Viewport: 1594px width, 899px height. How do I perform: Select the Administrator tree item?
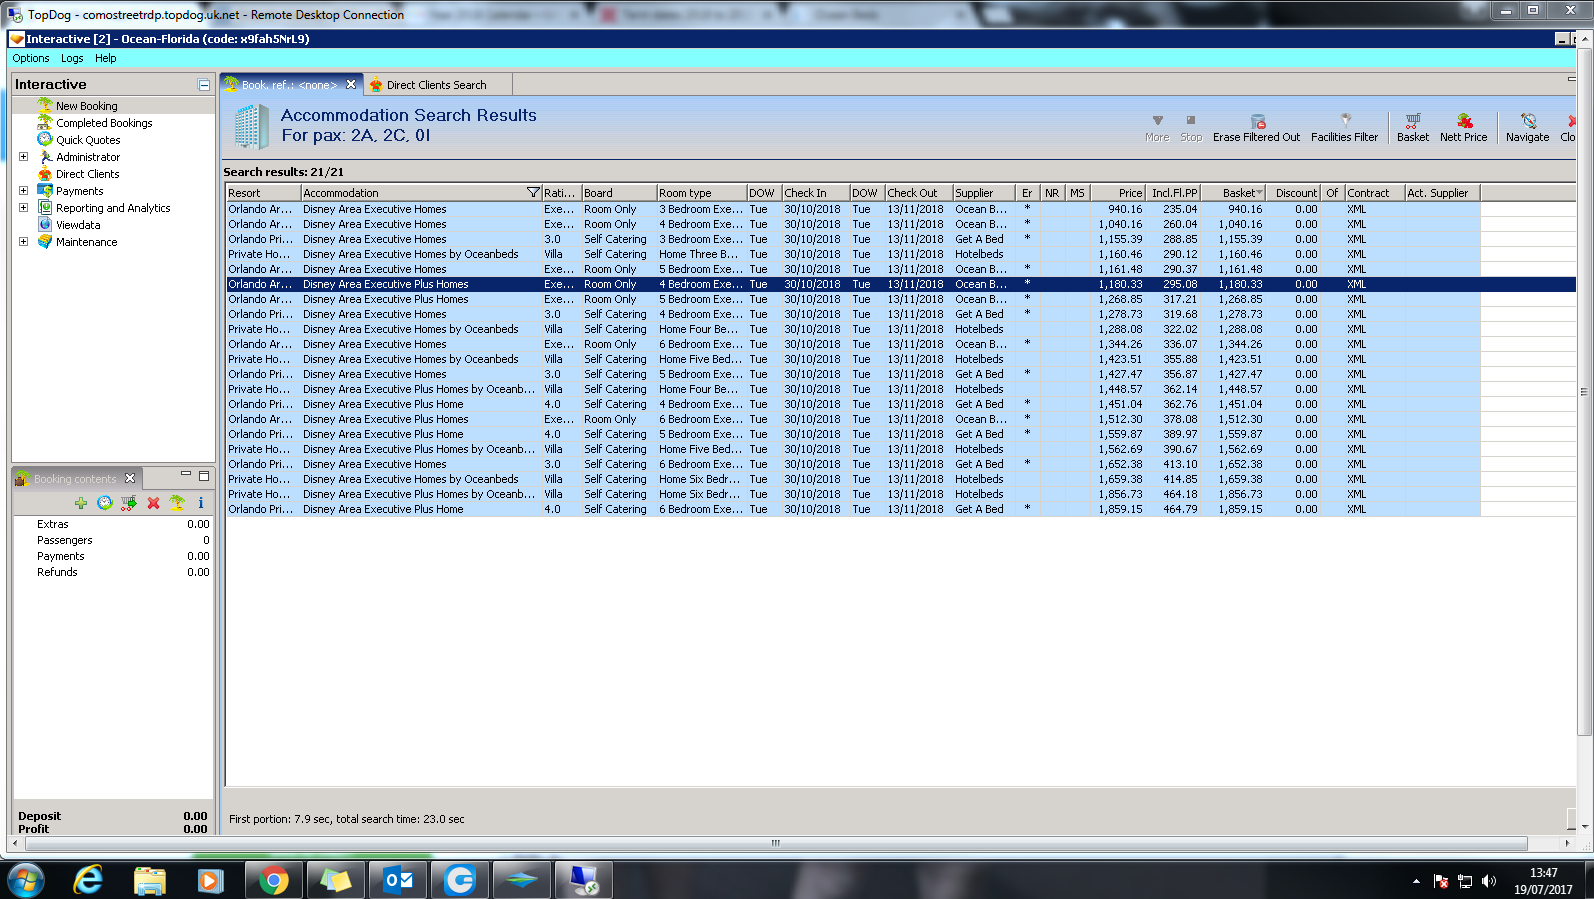click(x=88, y=157)
